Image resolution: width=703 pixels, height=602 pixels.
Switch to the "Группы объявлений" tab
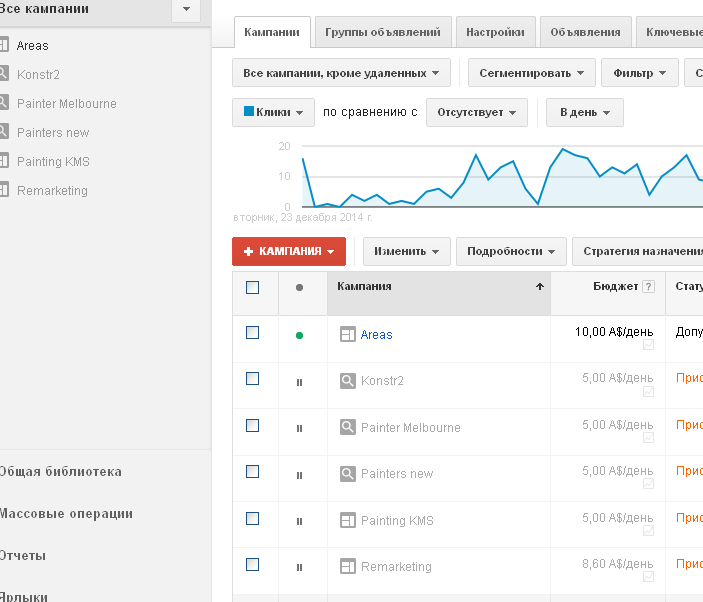(383, 32)
